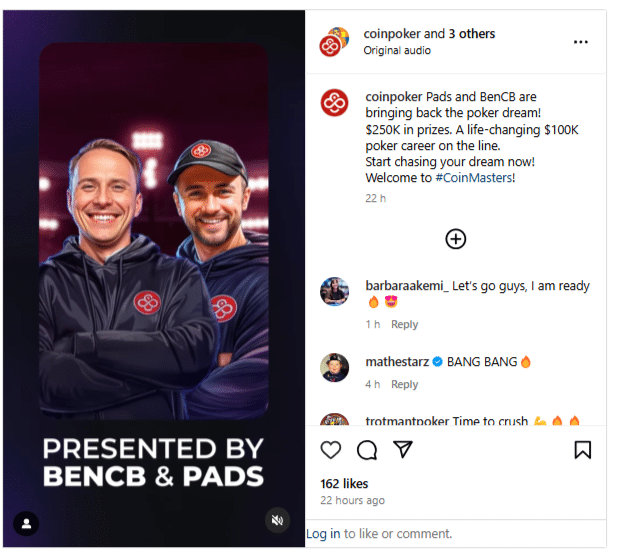
Task: Share the post with the paper plane icon
Action: click(403, 449)
